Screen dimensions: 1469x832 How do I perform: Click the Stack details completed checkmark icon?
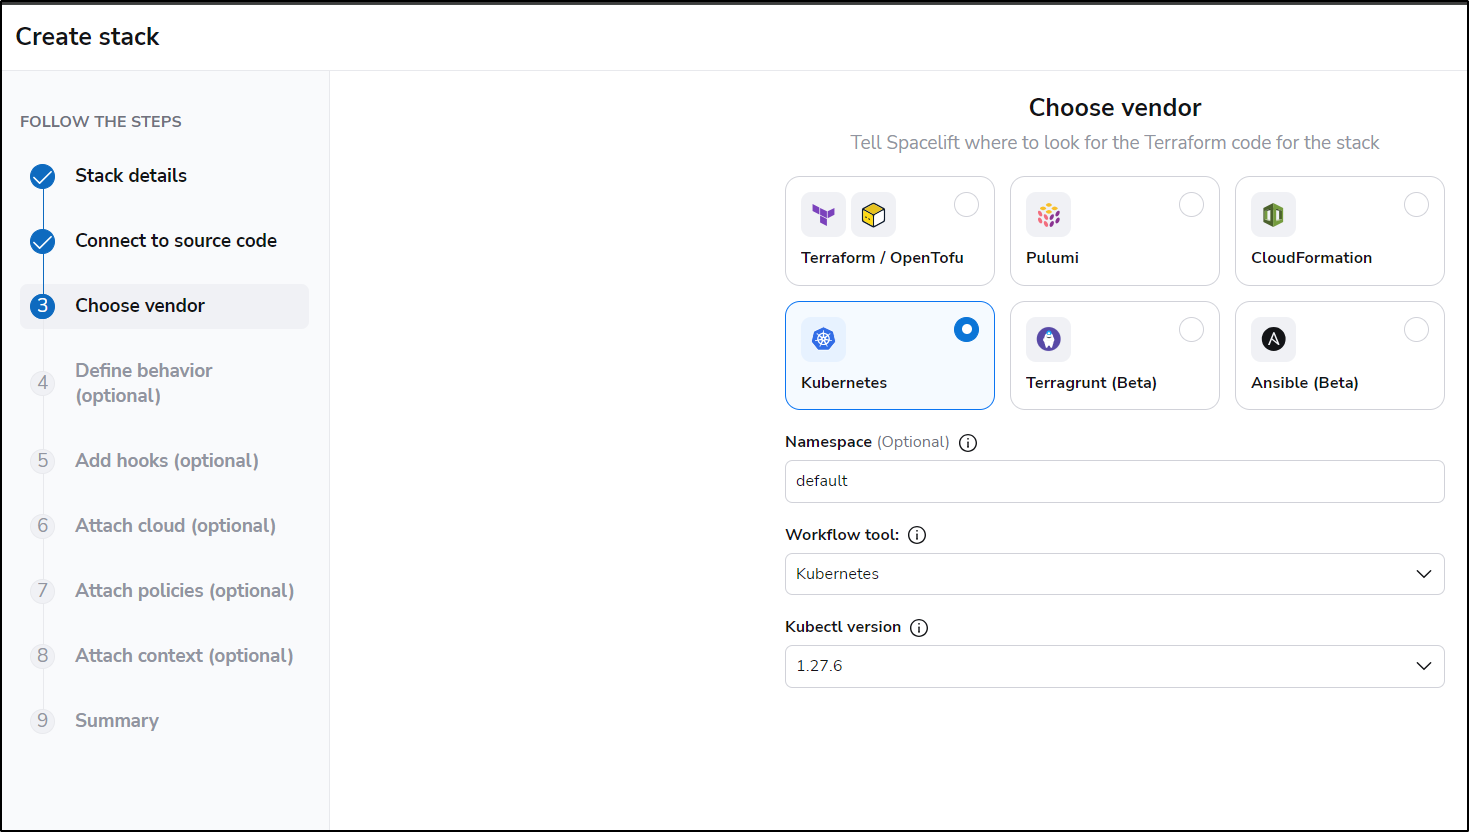point(42,177)
